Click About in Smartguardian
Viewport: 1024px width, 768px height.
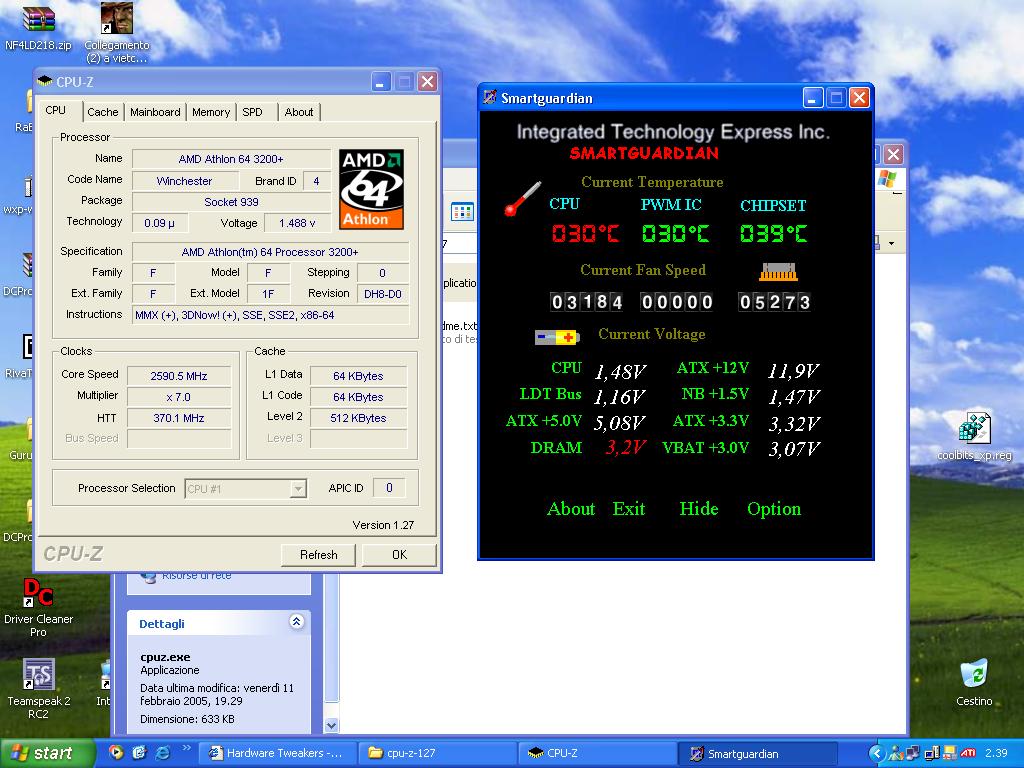(x=571, y=509)
